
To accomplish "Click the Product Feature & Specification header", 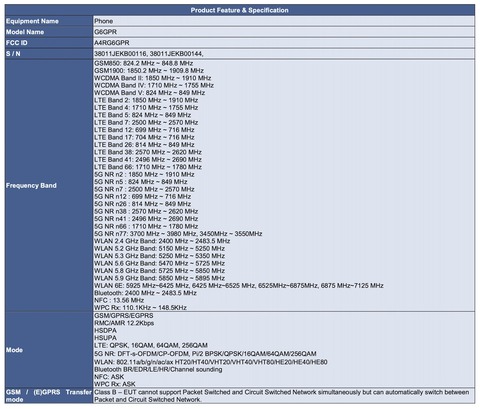I will pyautogui.click(x=240, y=10).
